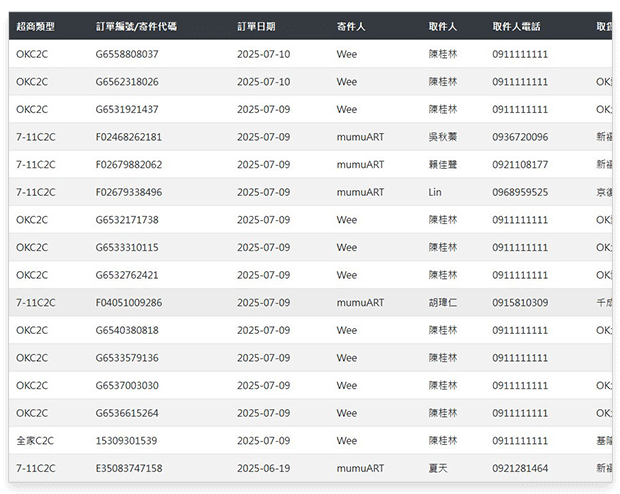Viewport: 620px width, 494px height.
Task: Click phone number 0921108177
Action: [520, 165]
